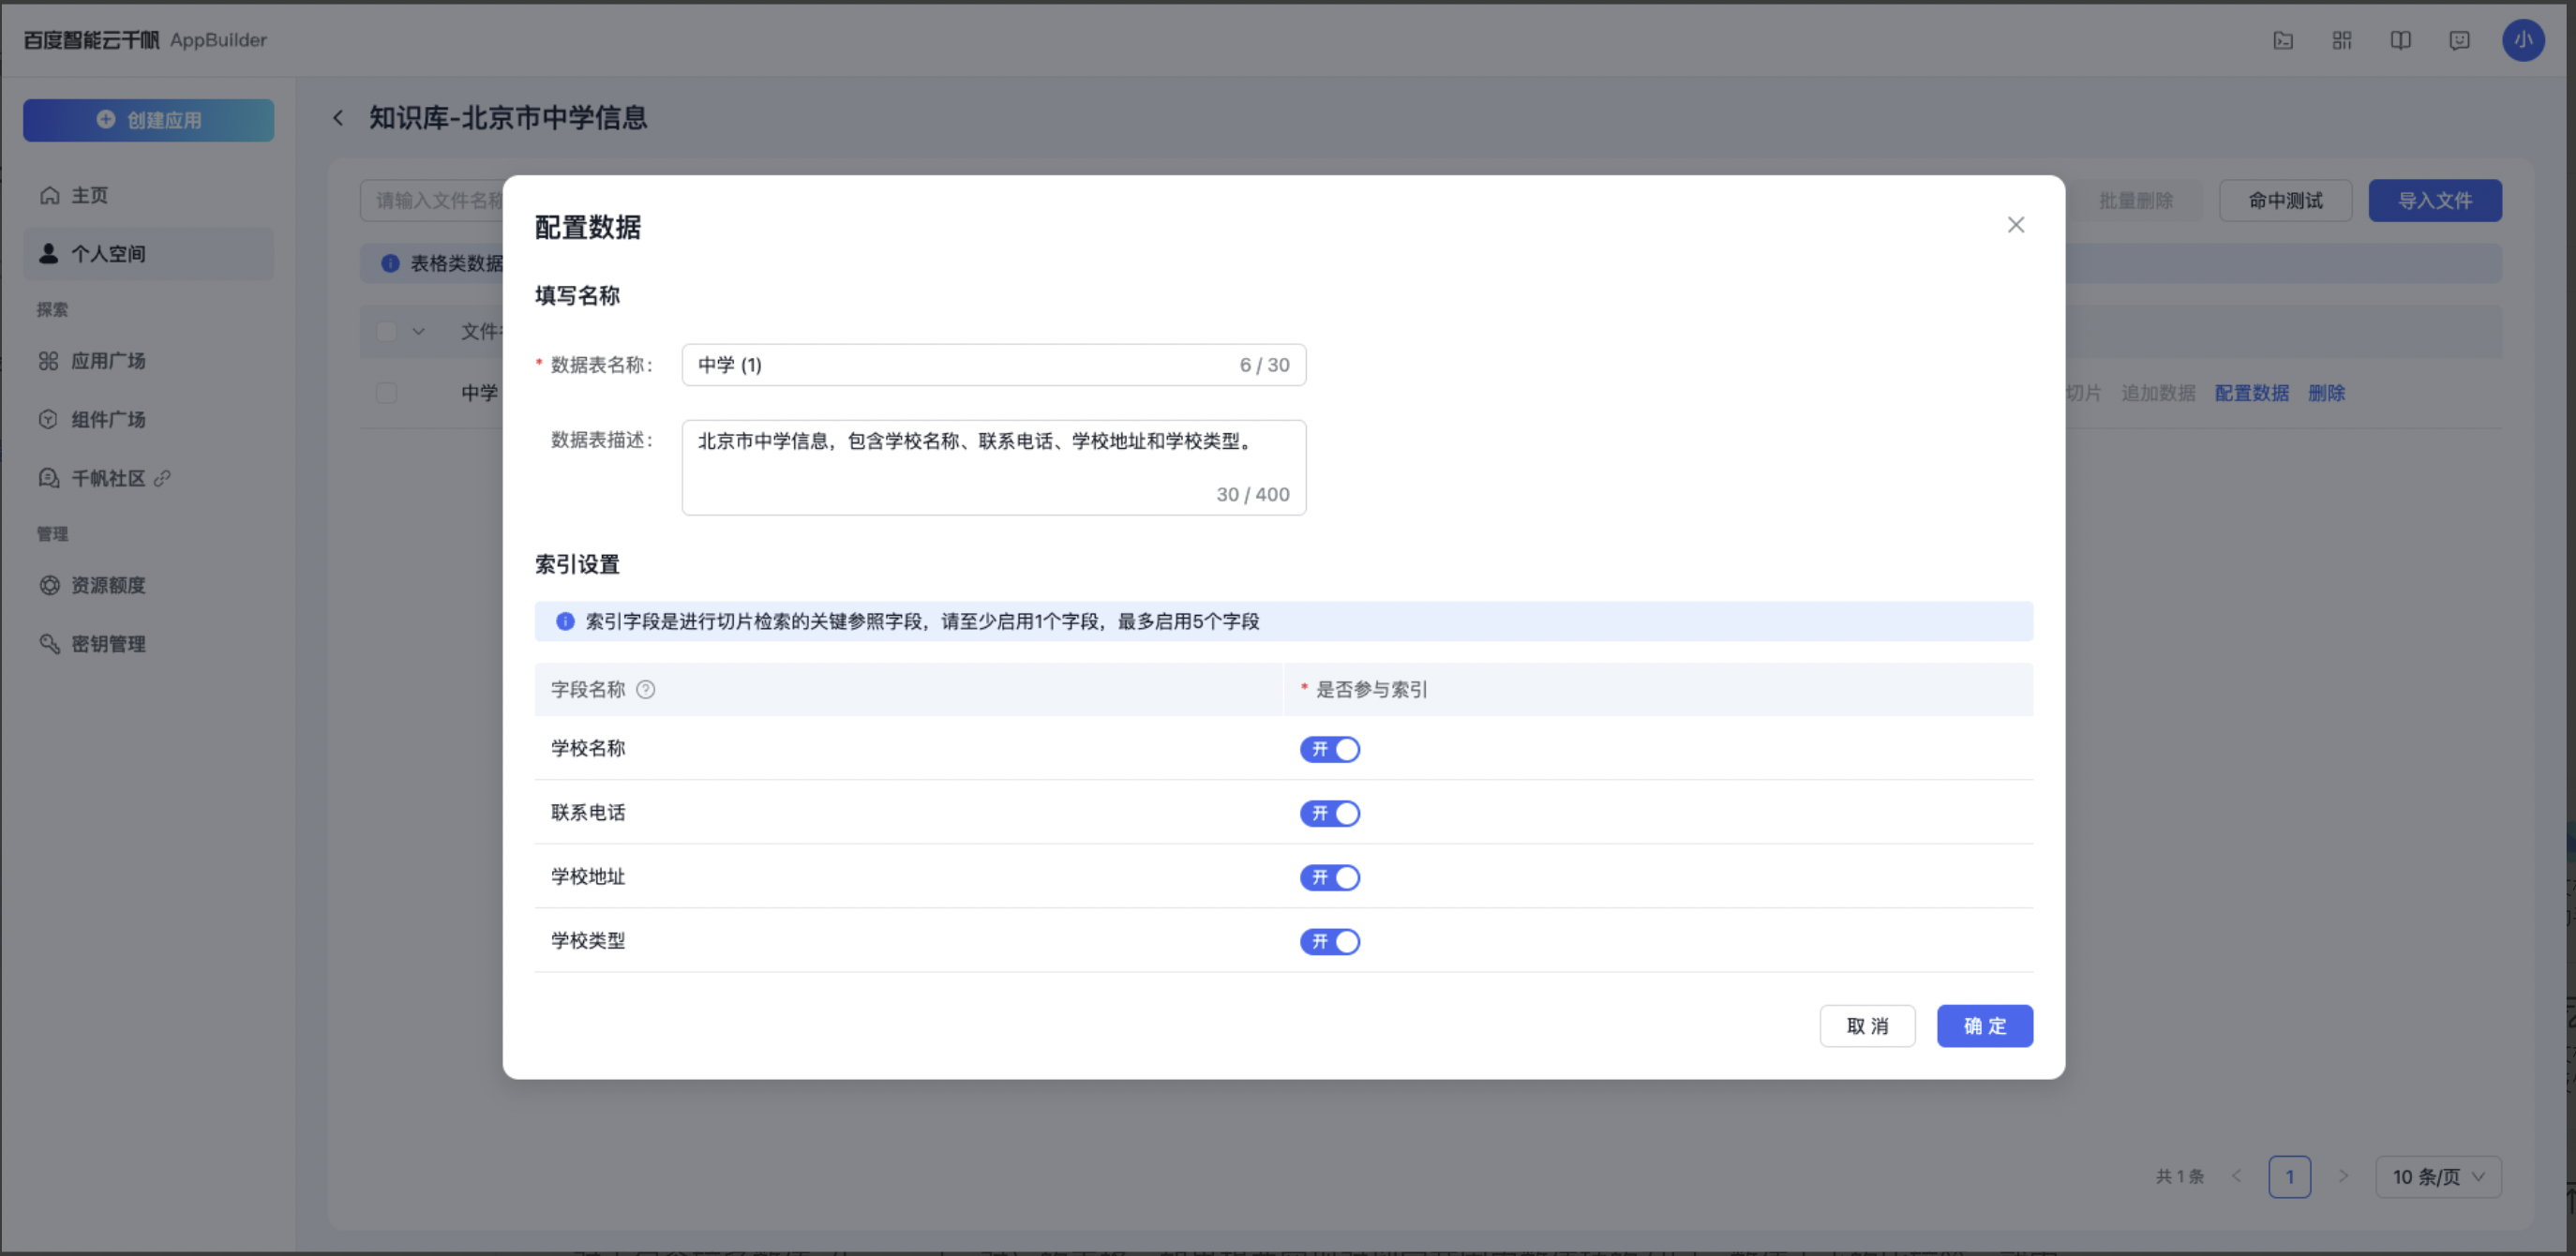
Task: Click the key icon next to 密钥管理
Action: (49, 643)
